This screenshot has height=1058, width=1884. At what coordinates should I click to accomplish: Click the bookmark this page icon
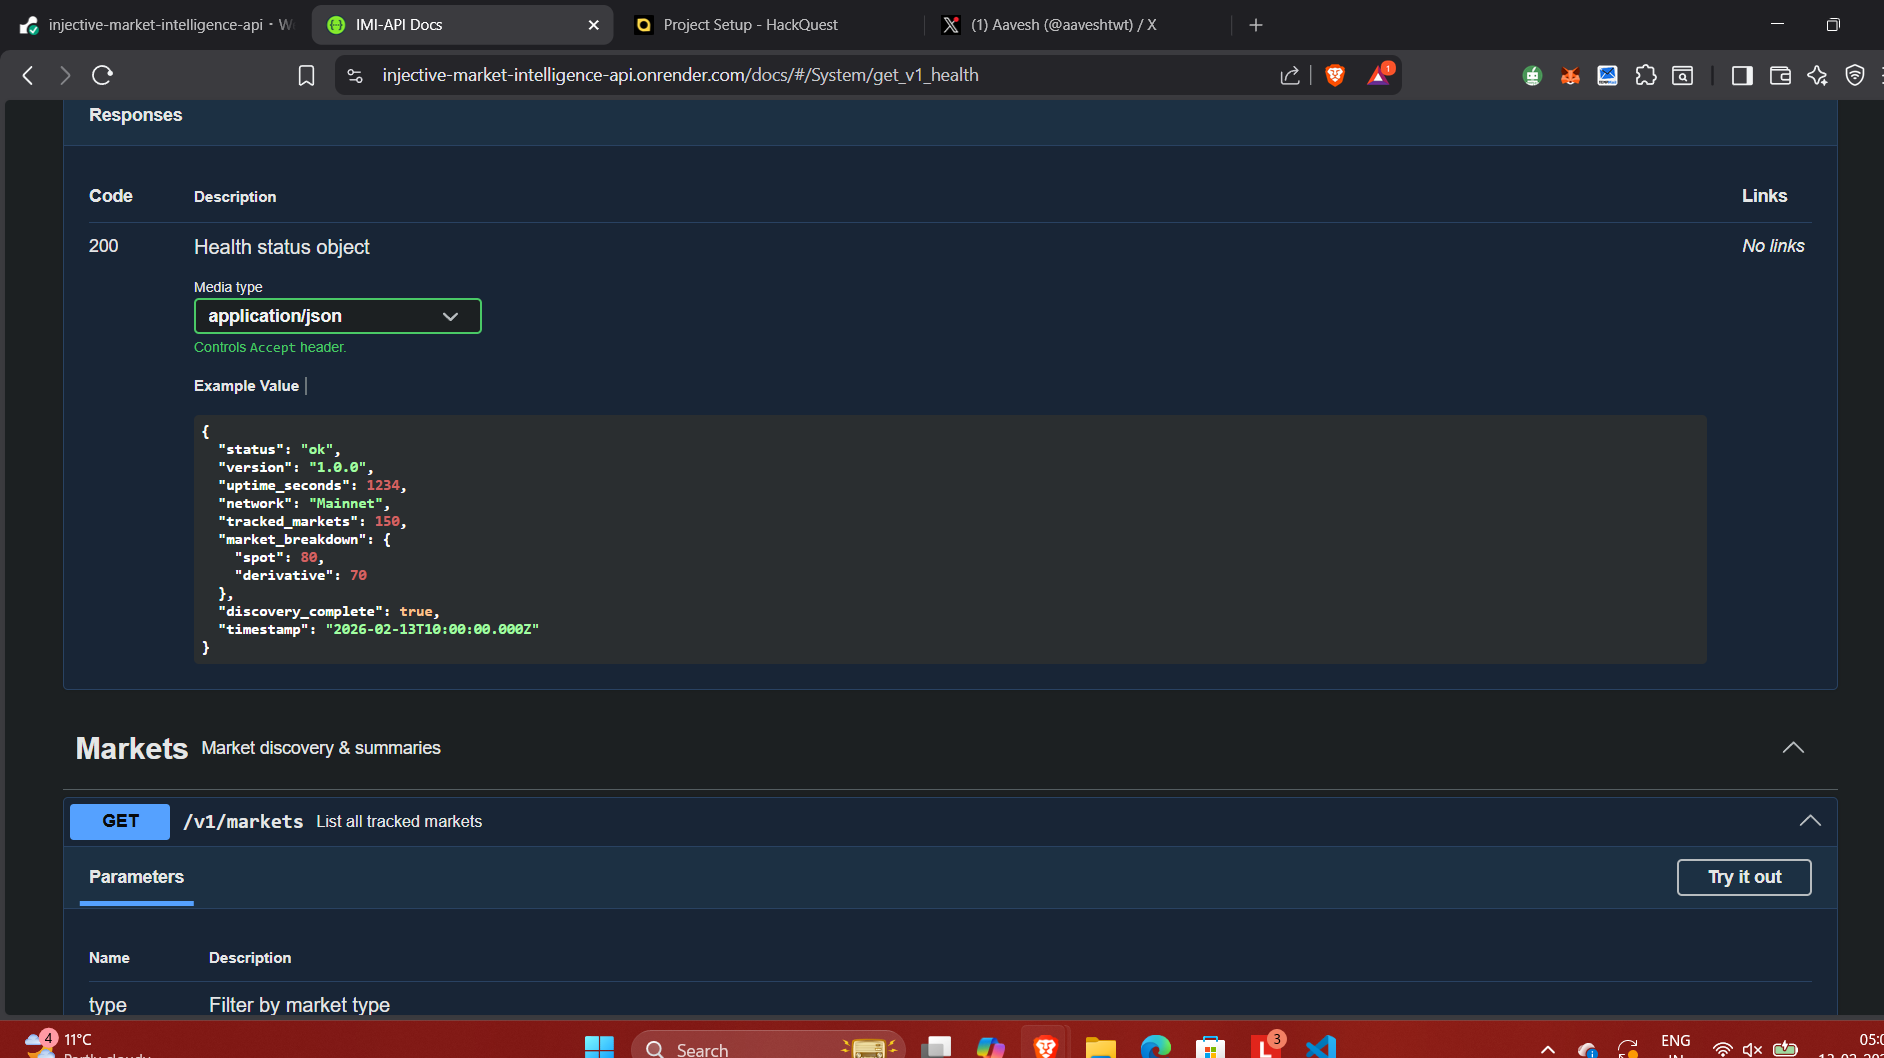coord(306,75)
